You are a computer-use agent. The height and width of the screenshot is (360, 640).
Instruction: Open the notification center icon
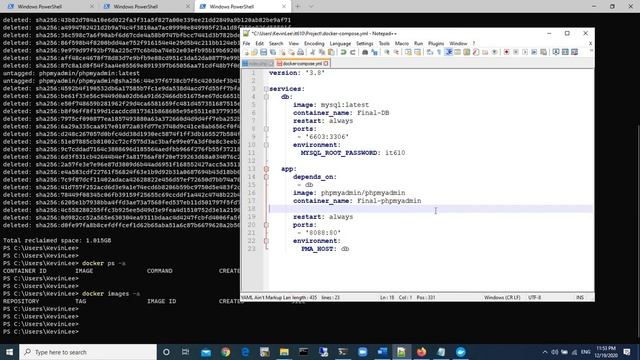(x=627, y=352)
